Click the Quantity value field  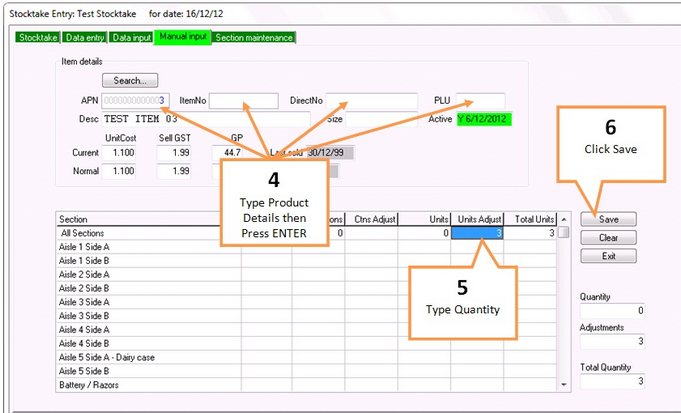(612, 311)
